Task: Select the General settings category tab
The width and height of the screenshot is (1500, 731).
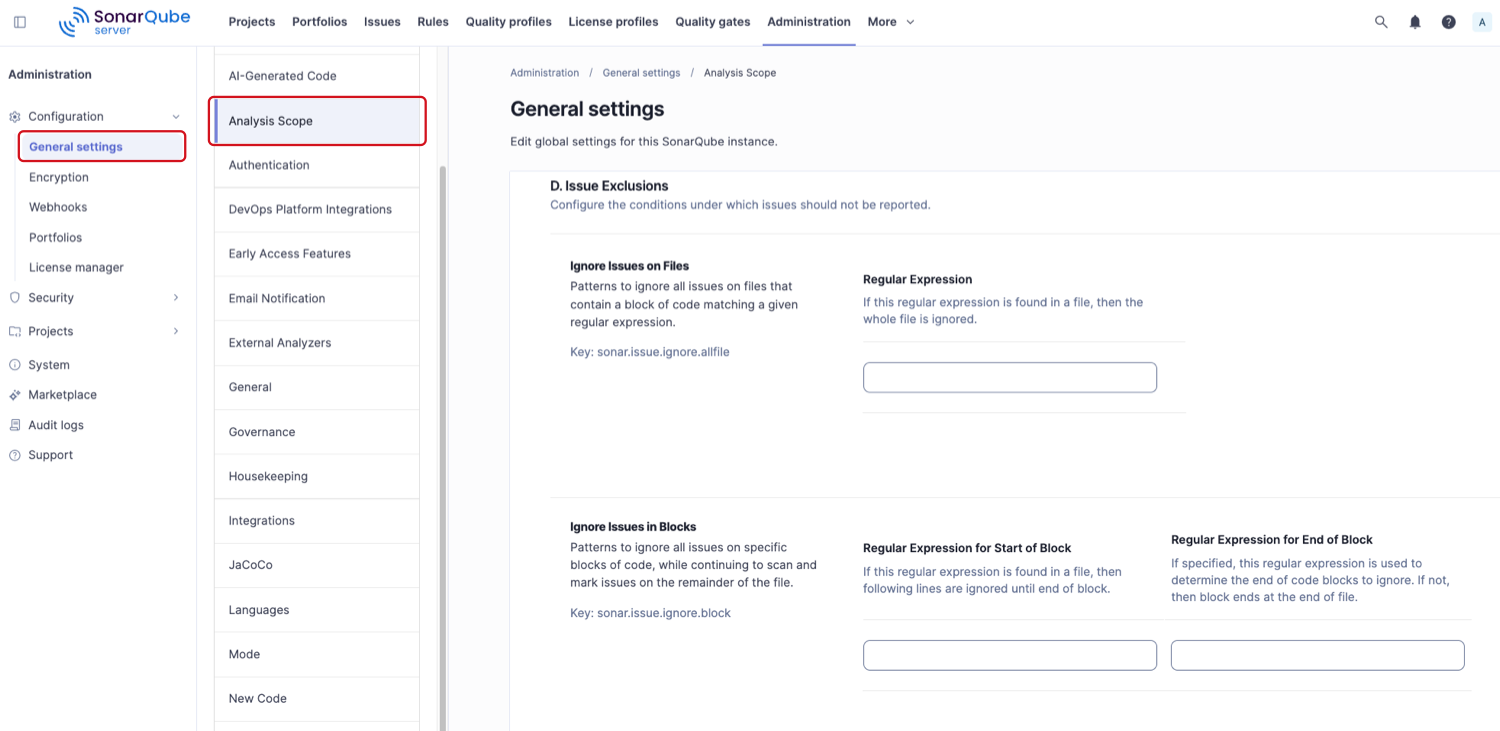Action: [317, 388]
